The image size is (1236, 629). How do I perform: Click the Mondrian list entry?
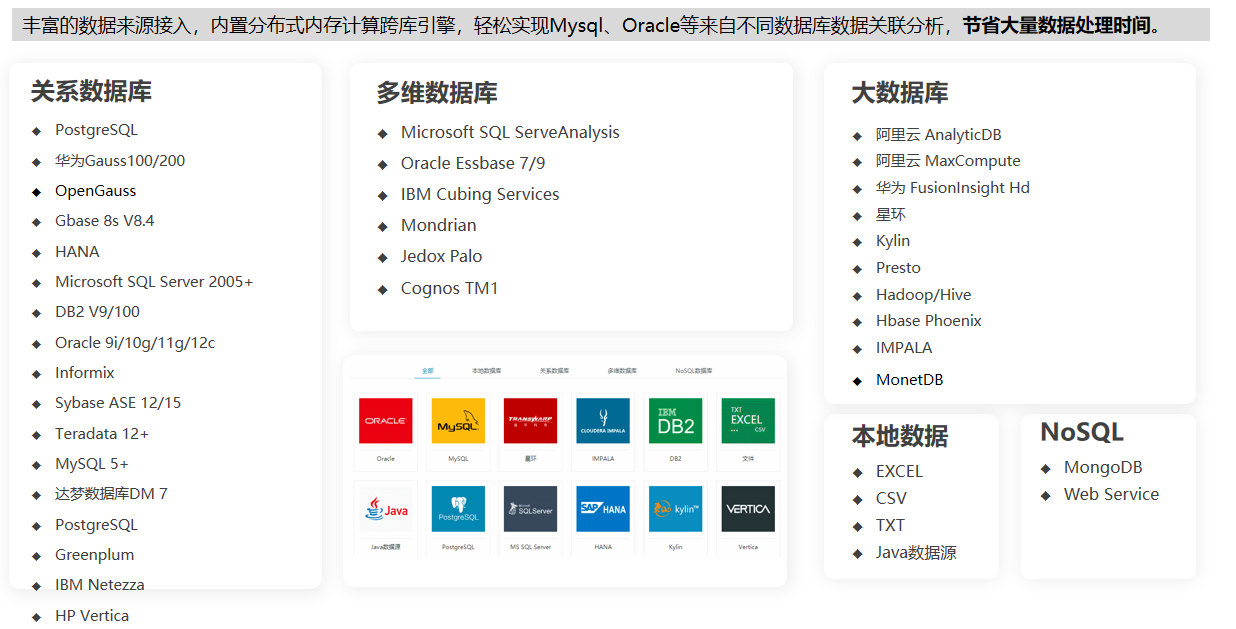pyautogui.click(x=439, y=226)
